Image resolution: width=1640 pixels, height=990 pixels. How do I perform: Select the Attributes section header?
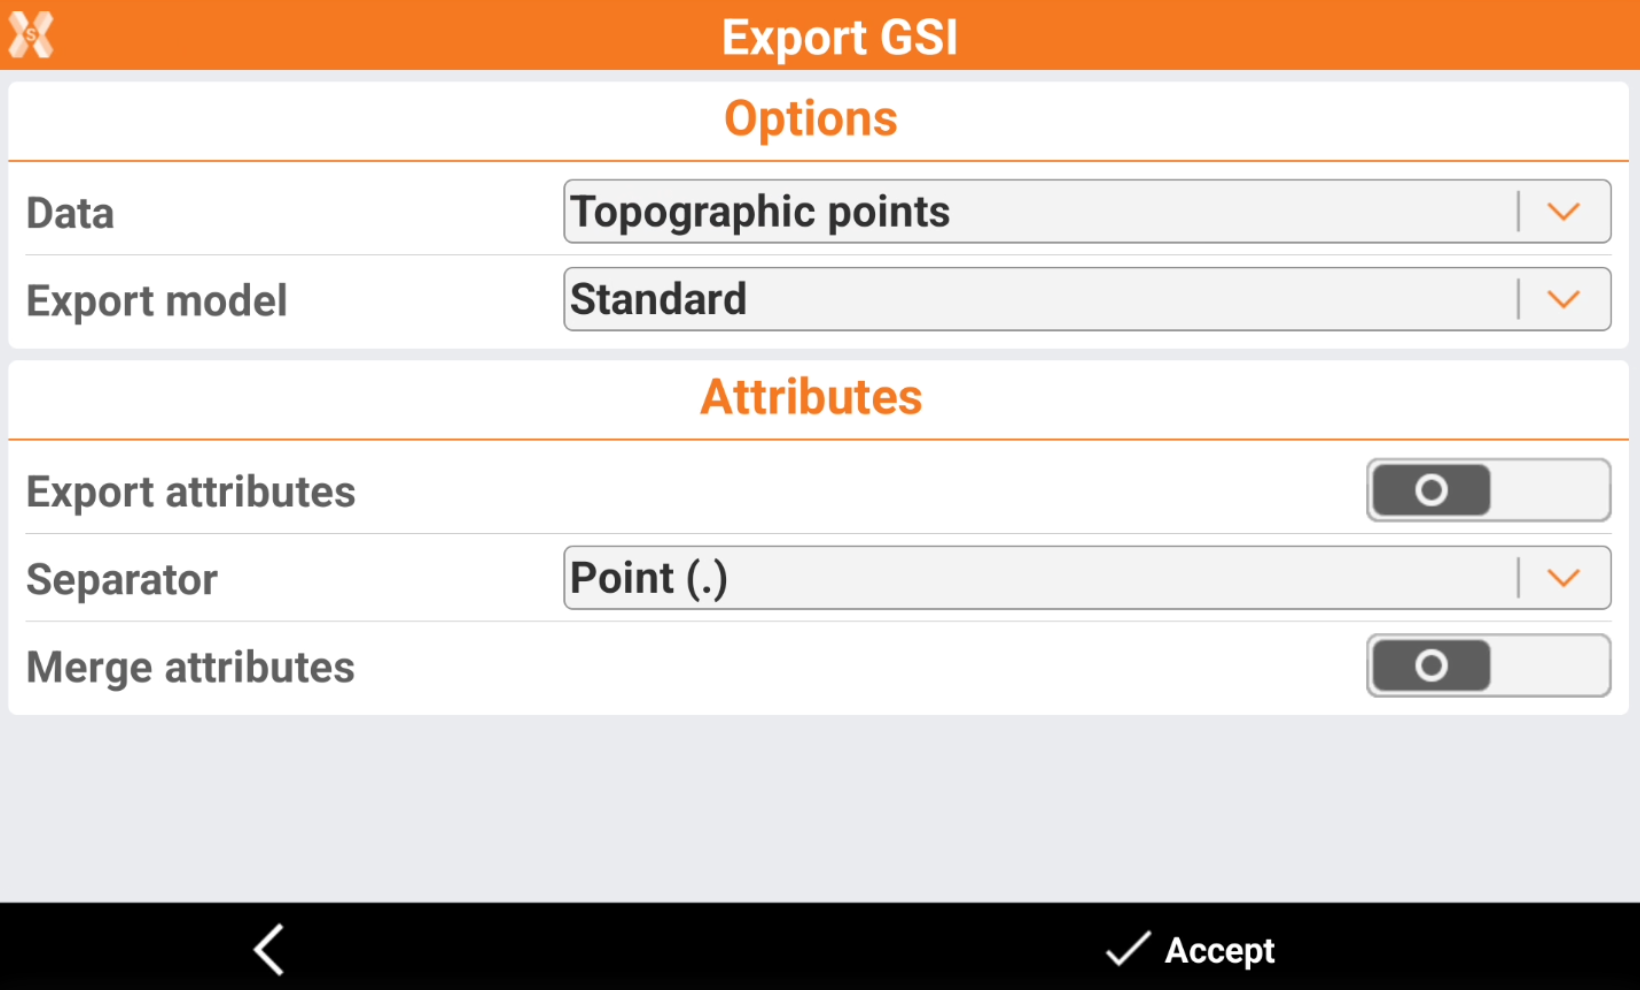[811, 397]
